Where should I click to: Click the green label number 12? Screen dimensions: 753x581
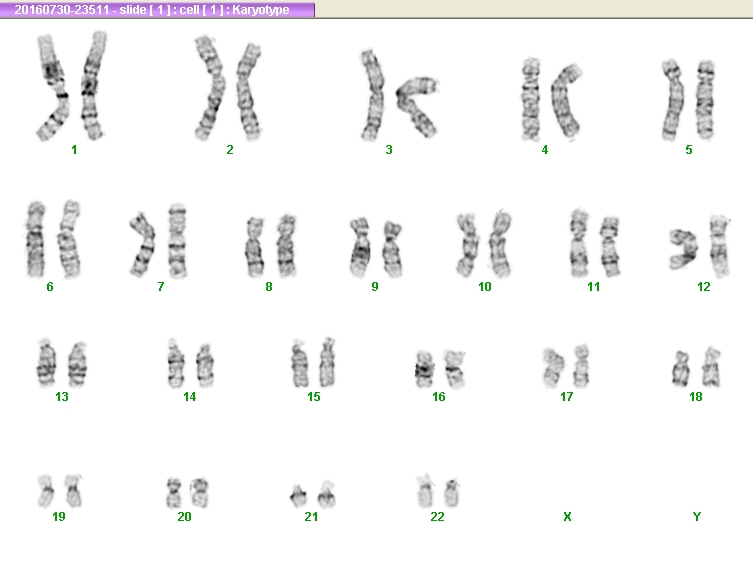pyautogui.click(x=704, y=287)
